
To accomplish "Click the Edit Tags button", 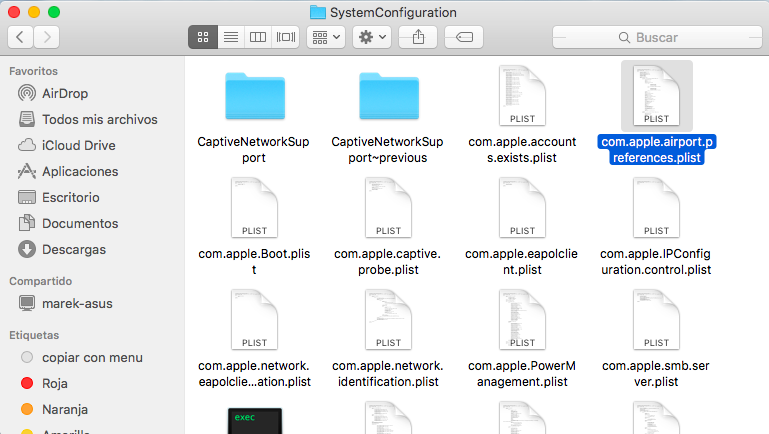I will point(464,37).
